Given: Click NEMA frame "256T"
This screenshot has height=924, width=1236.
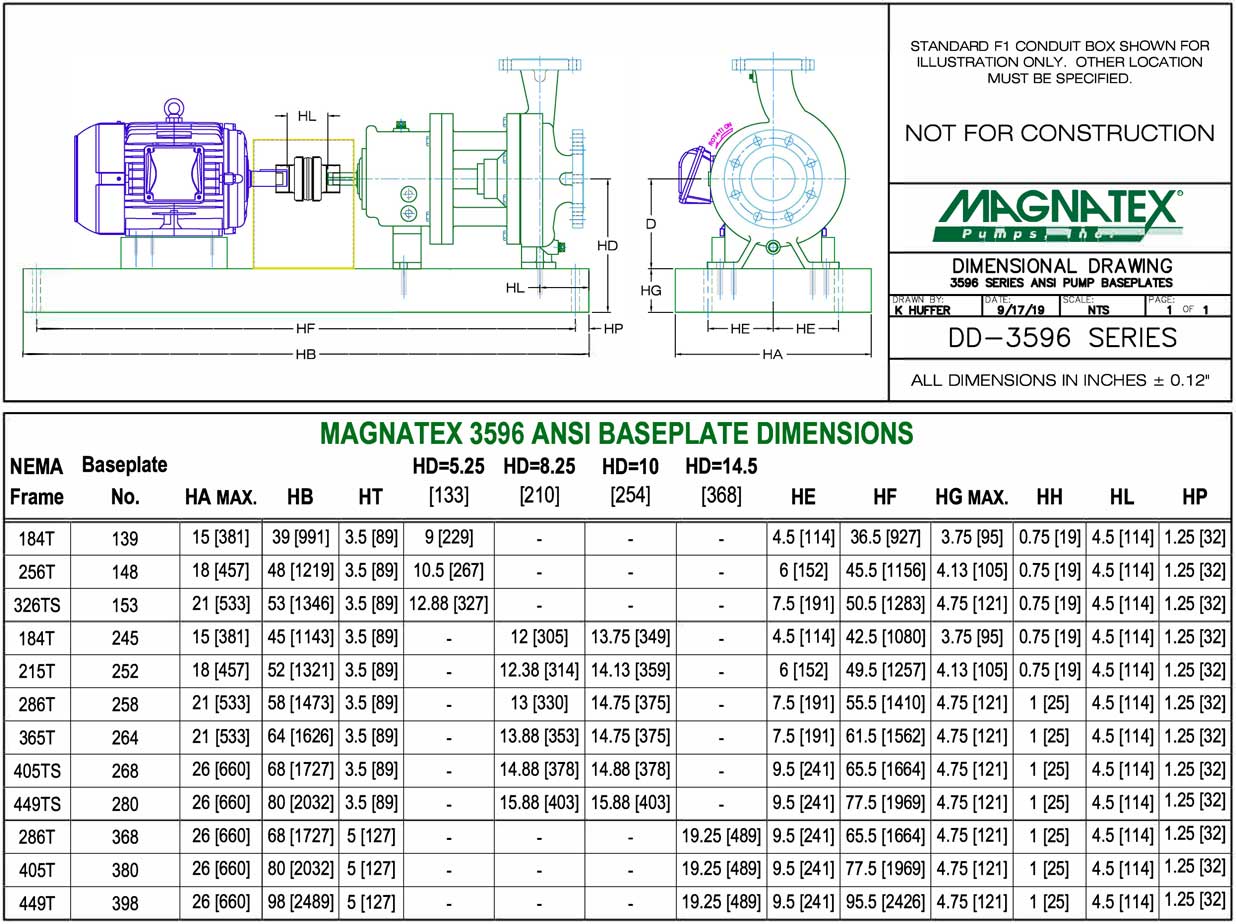Looking at the screenshot, I should (38, 574).
